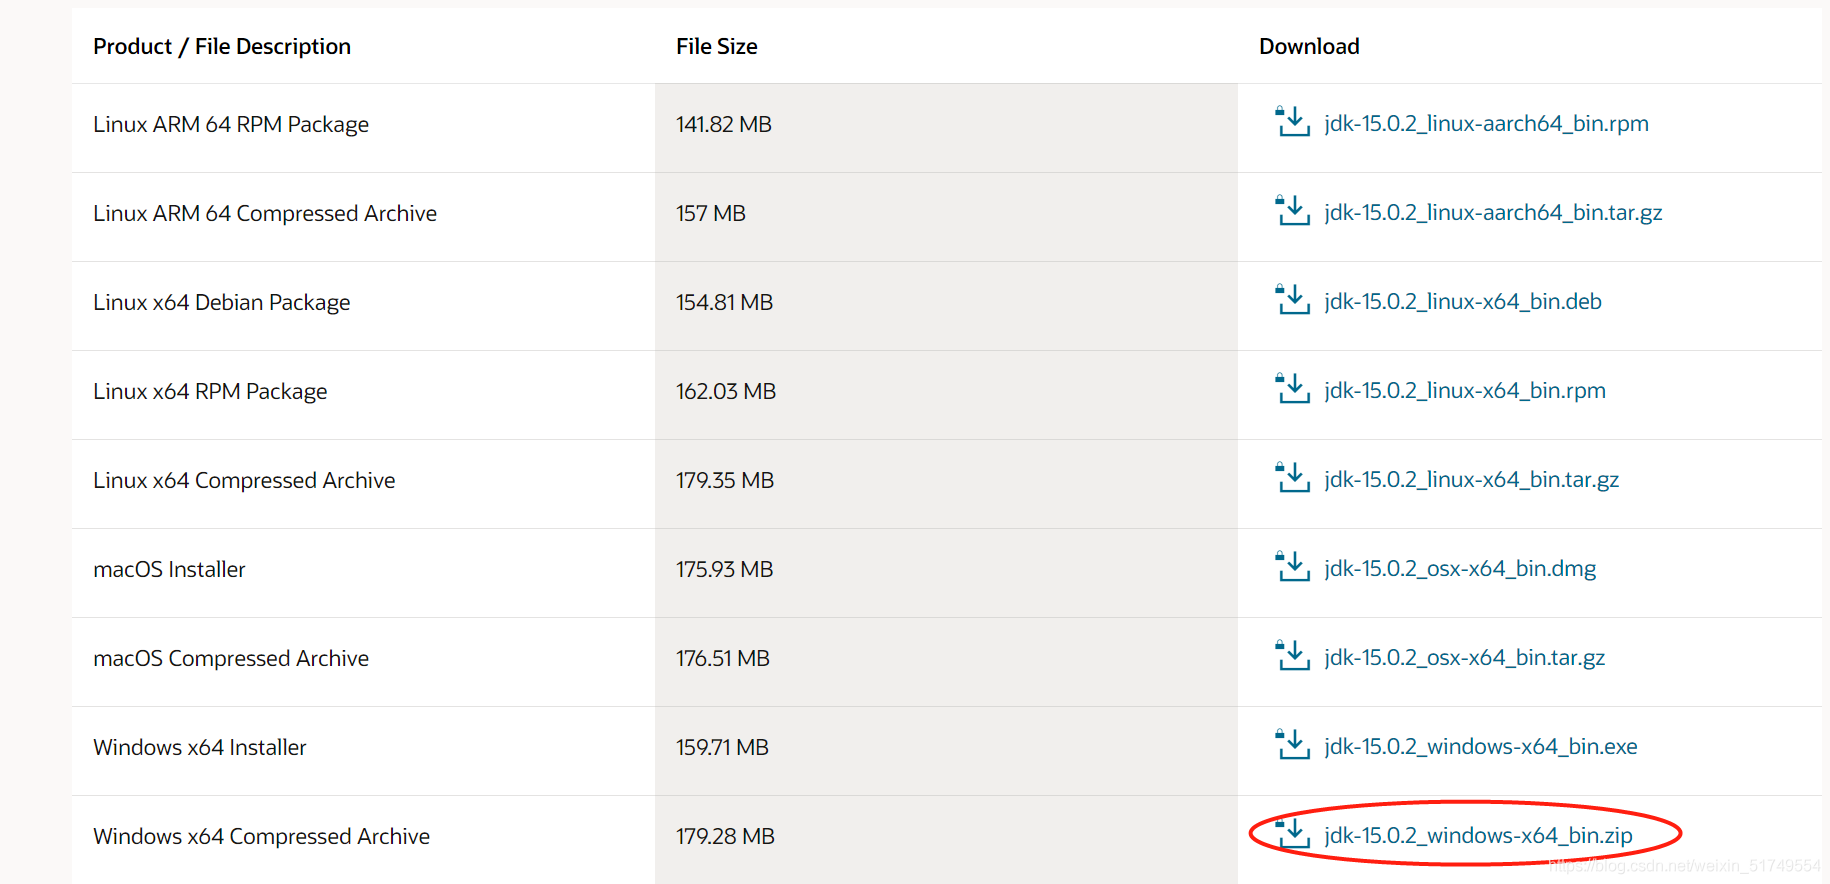The width and height of the screenshot is (1830, 884).
Task: Click download icon for jdk-15.0.2_linux-aarch64_bin.rpm
Action: click(1292, 122)
